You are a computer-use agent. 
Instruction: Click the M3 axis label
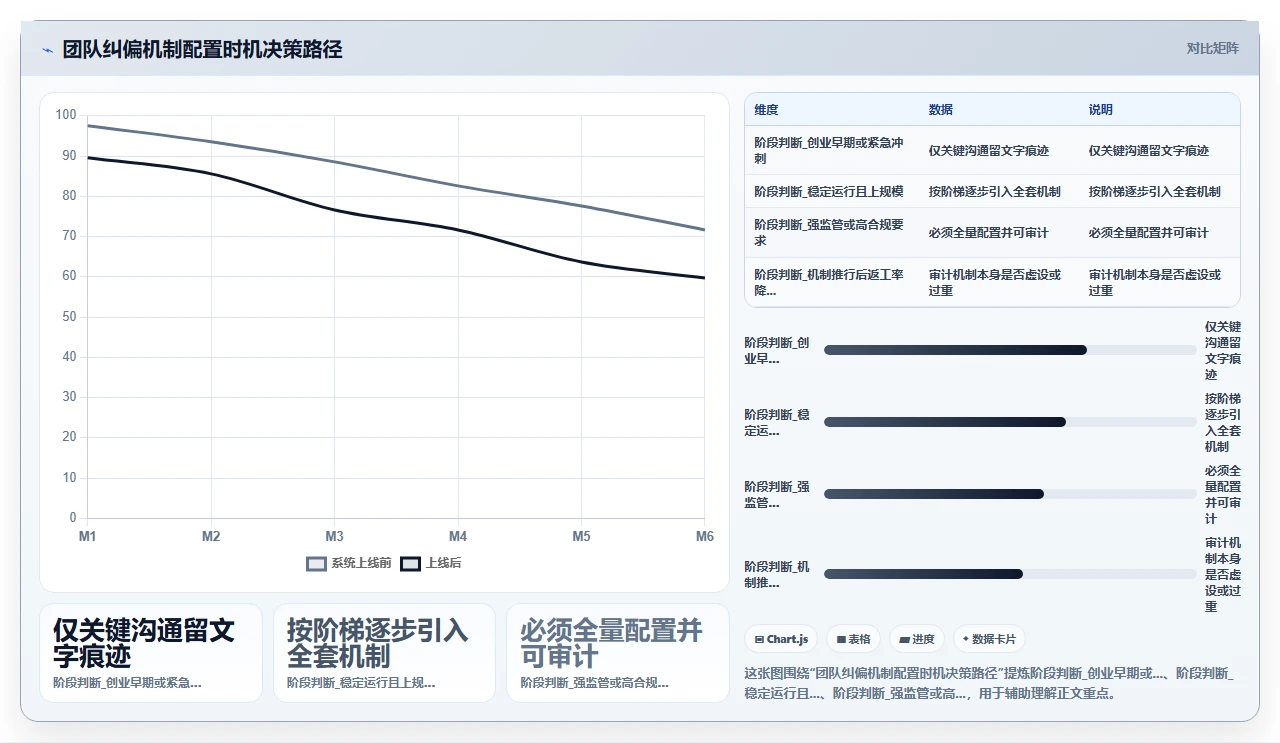[334, 537]
